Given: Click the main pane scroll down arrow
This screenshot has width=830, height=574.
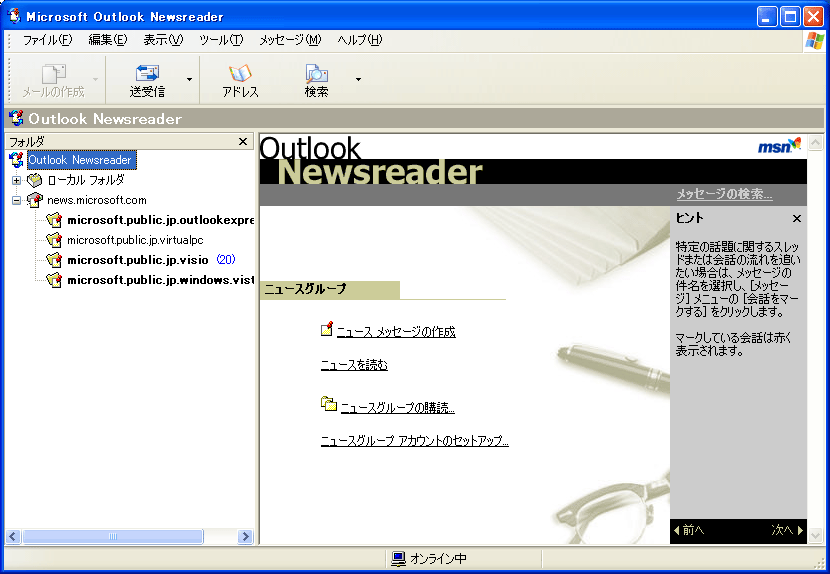Looking at the screenshot, I should 816,536.
